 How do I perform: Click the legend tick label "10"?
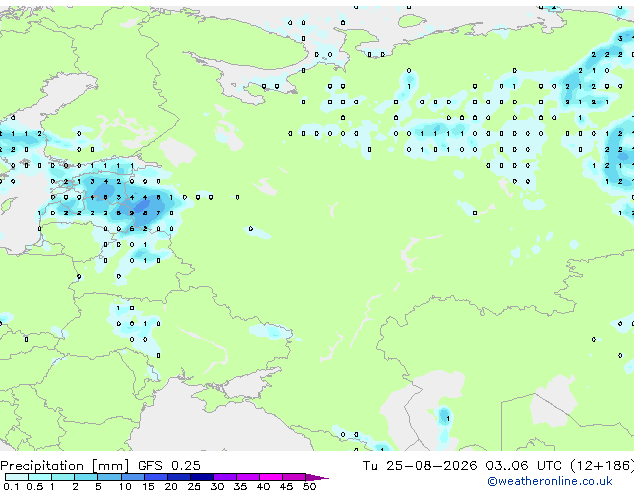coord(125,486)
